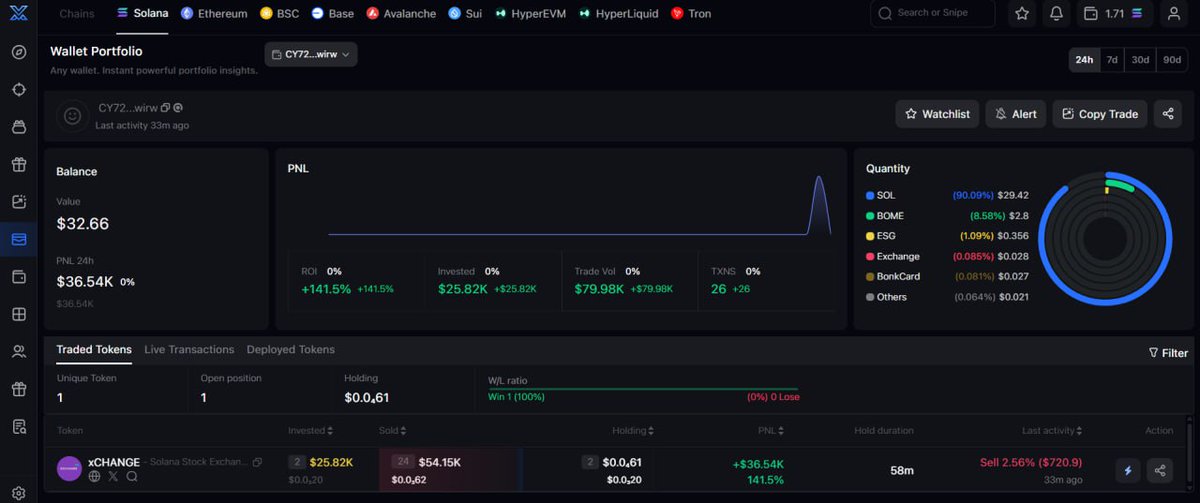
Task: Click the @ icon next to wallet address
Action: (x=177, y=107)
